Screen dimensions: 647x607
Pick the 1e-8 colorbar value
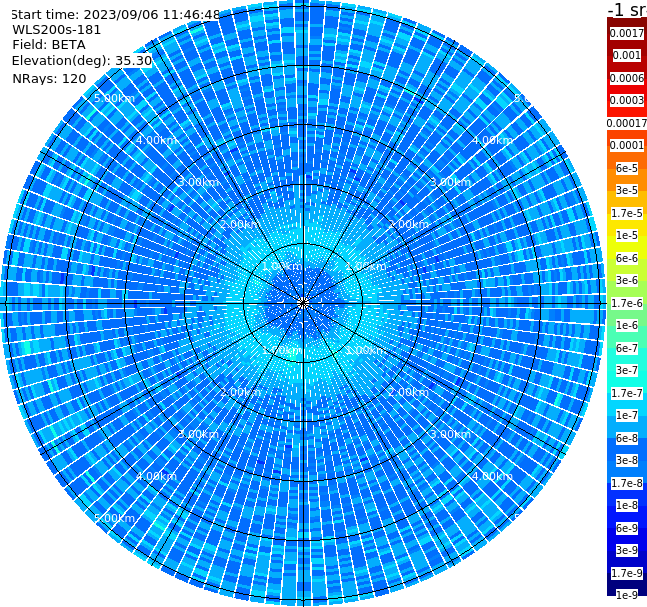pos(627,505)
